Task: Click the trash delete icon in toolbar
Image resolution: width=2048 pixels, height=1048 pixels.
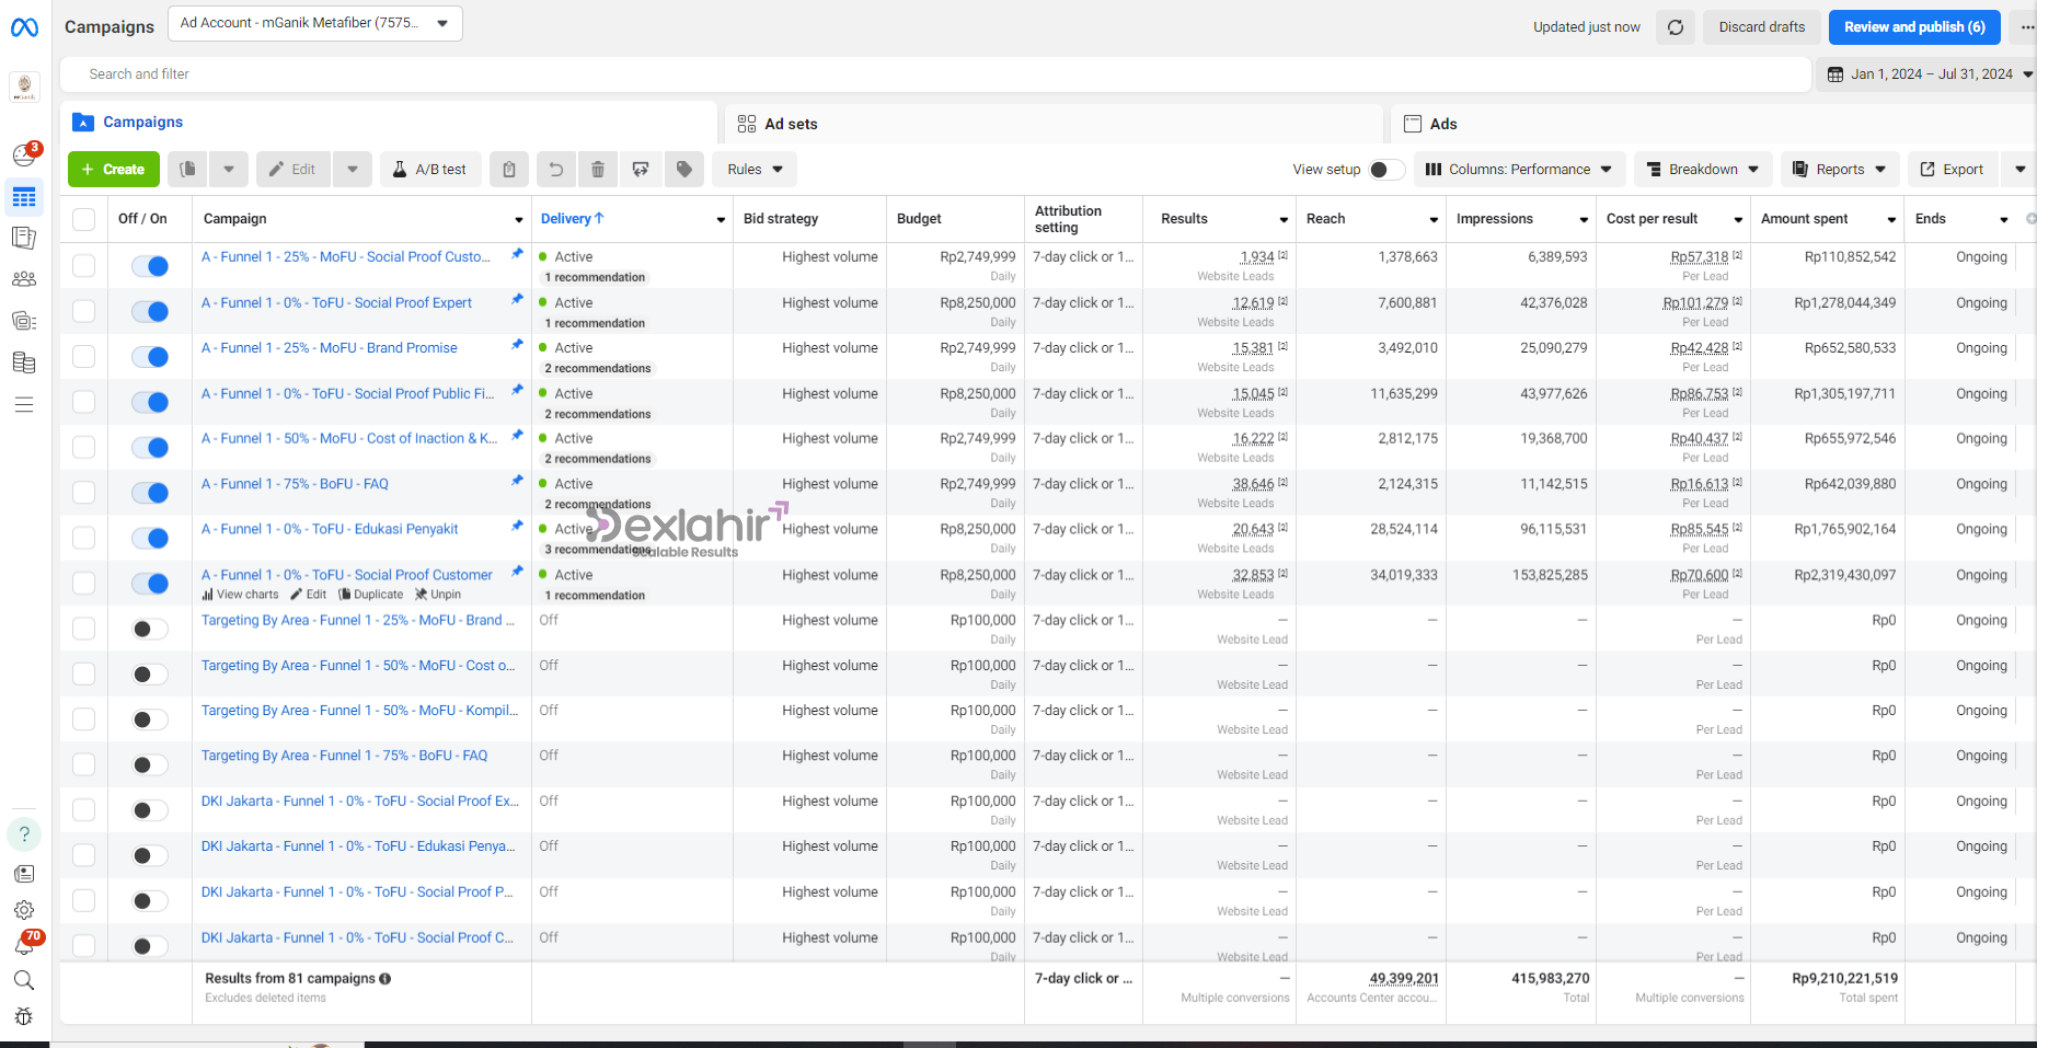Action: (x=598, y=170)
